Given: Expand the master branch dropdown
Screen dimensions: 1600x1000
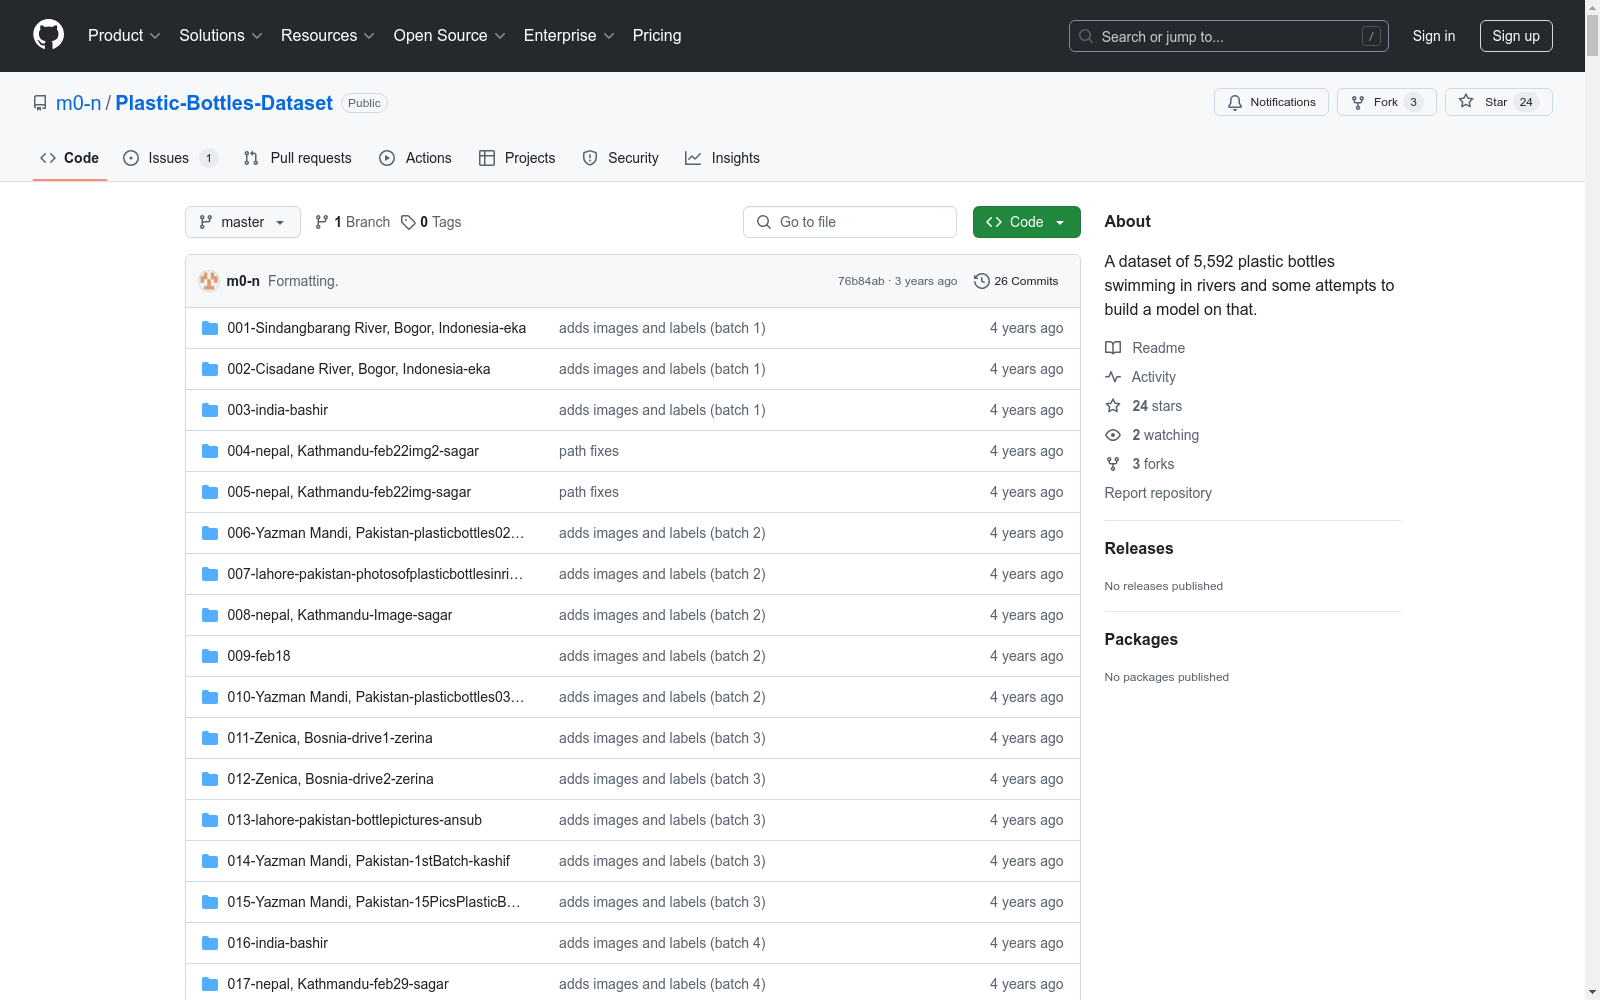Looking at the screenshot, I should tap(243, 222).
